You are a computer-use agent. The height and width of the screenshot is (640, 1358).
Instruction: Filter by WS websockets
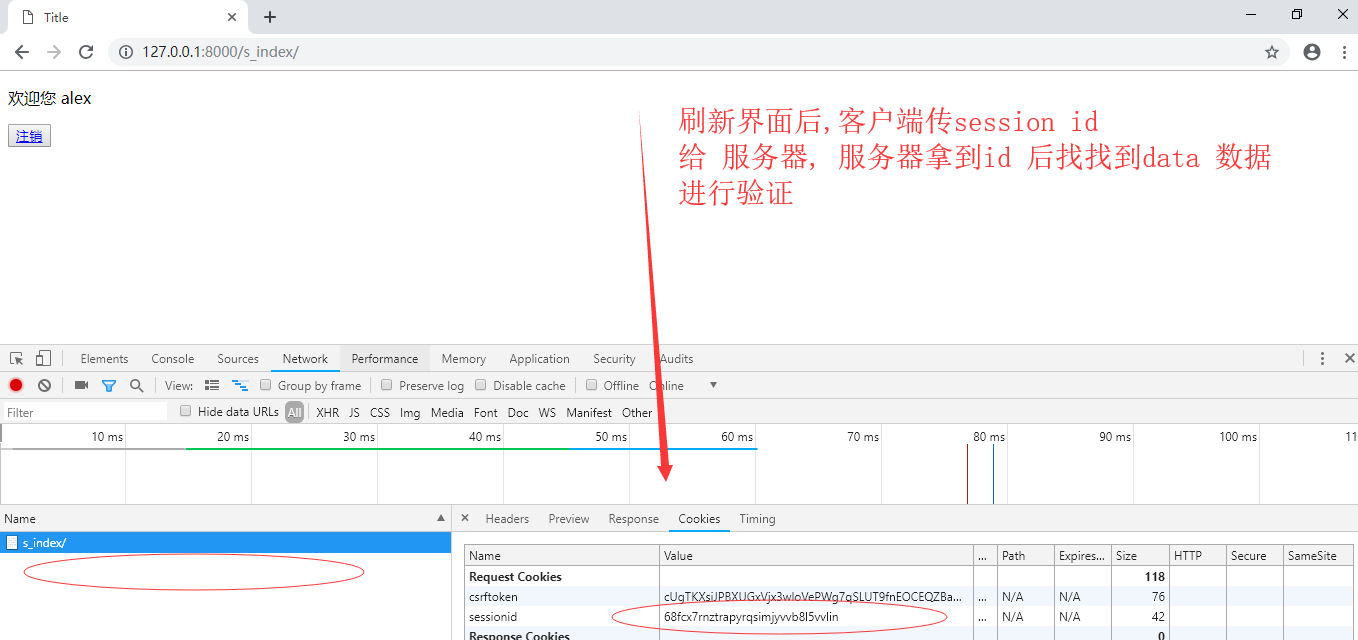pyautogui.click(x=547, y=412)
